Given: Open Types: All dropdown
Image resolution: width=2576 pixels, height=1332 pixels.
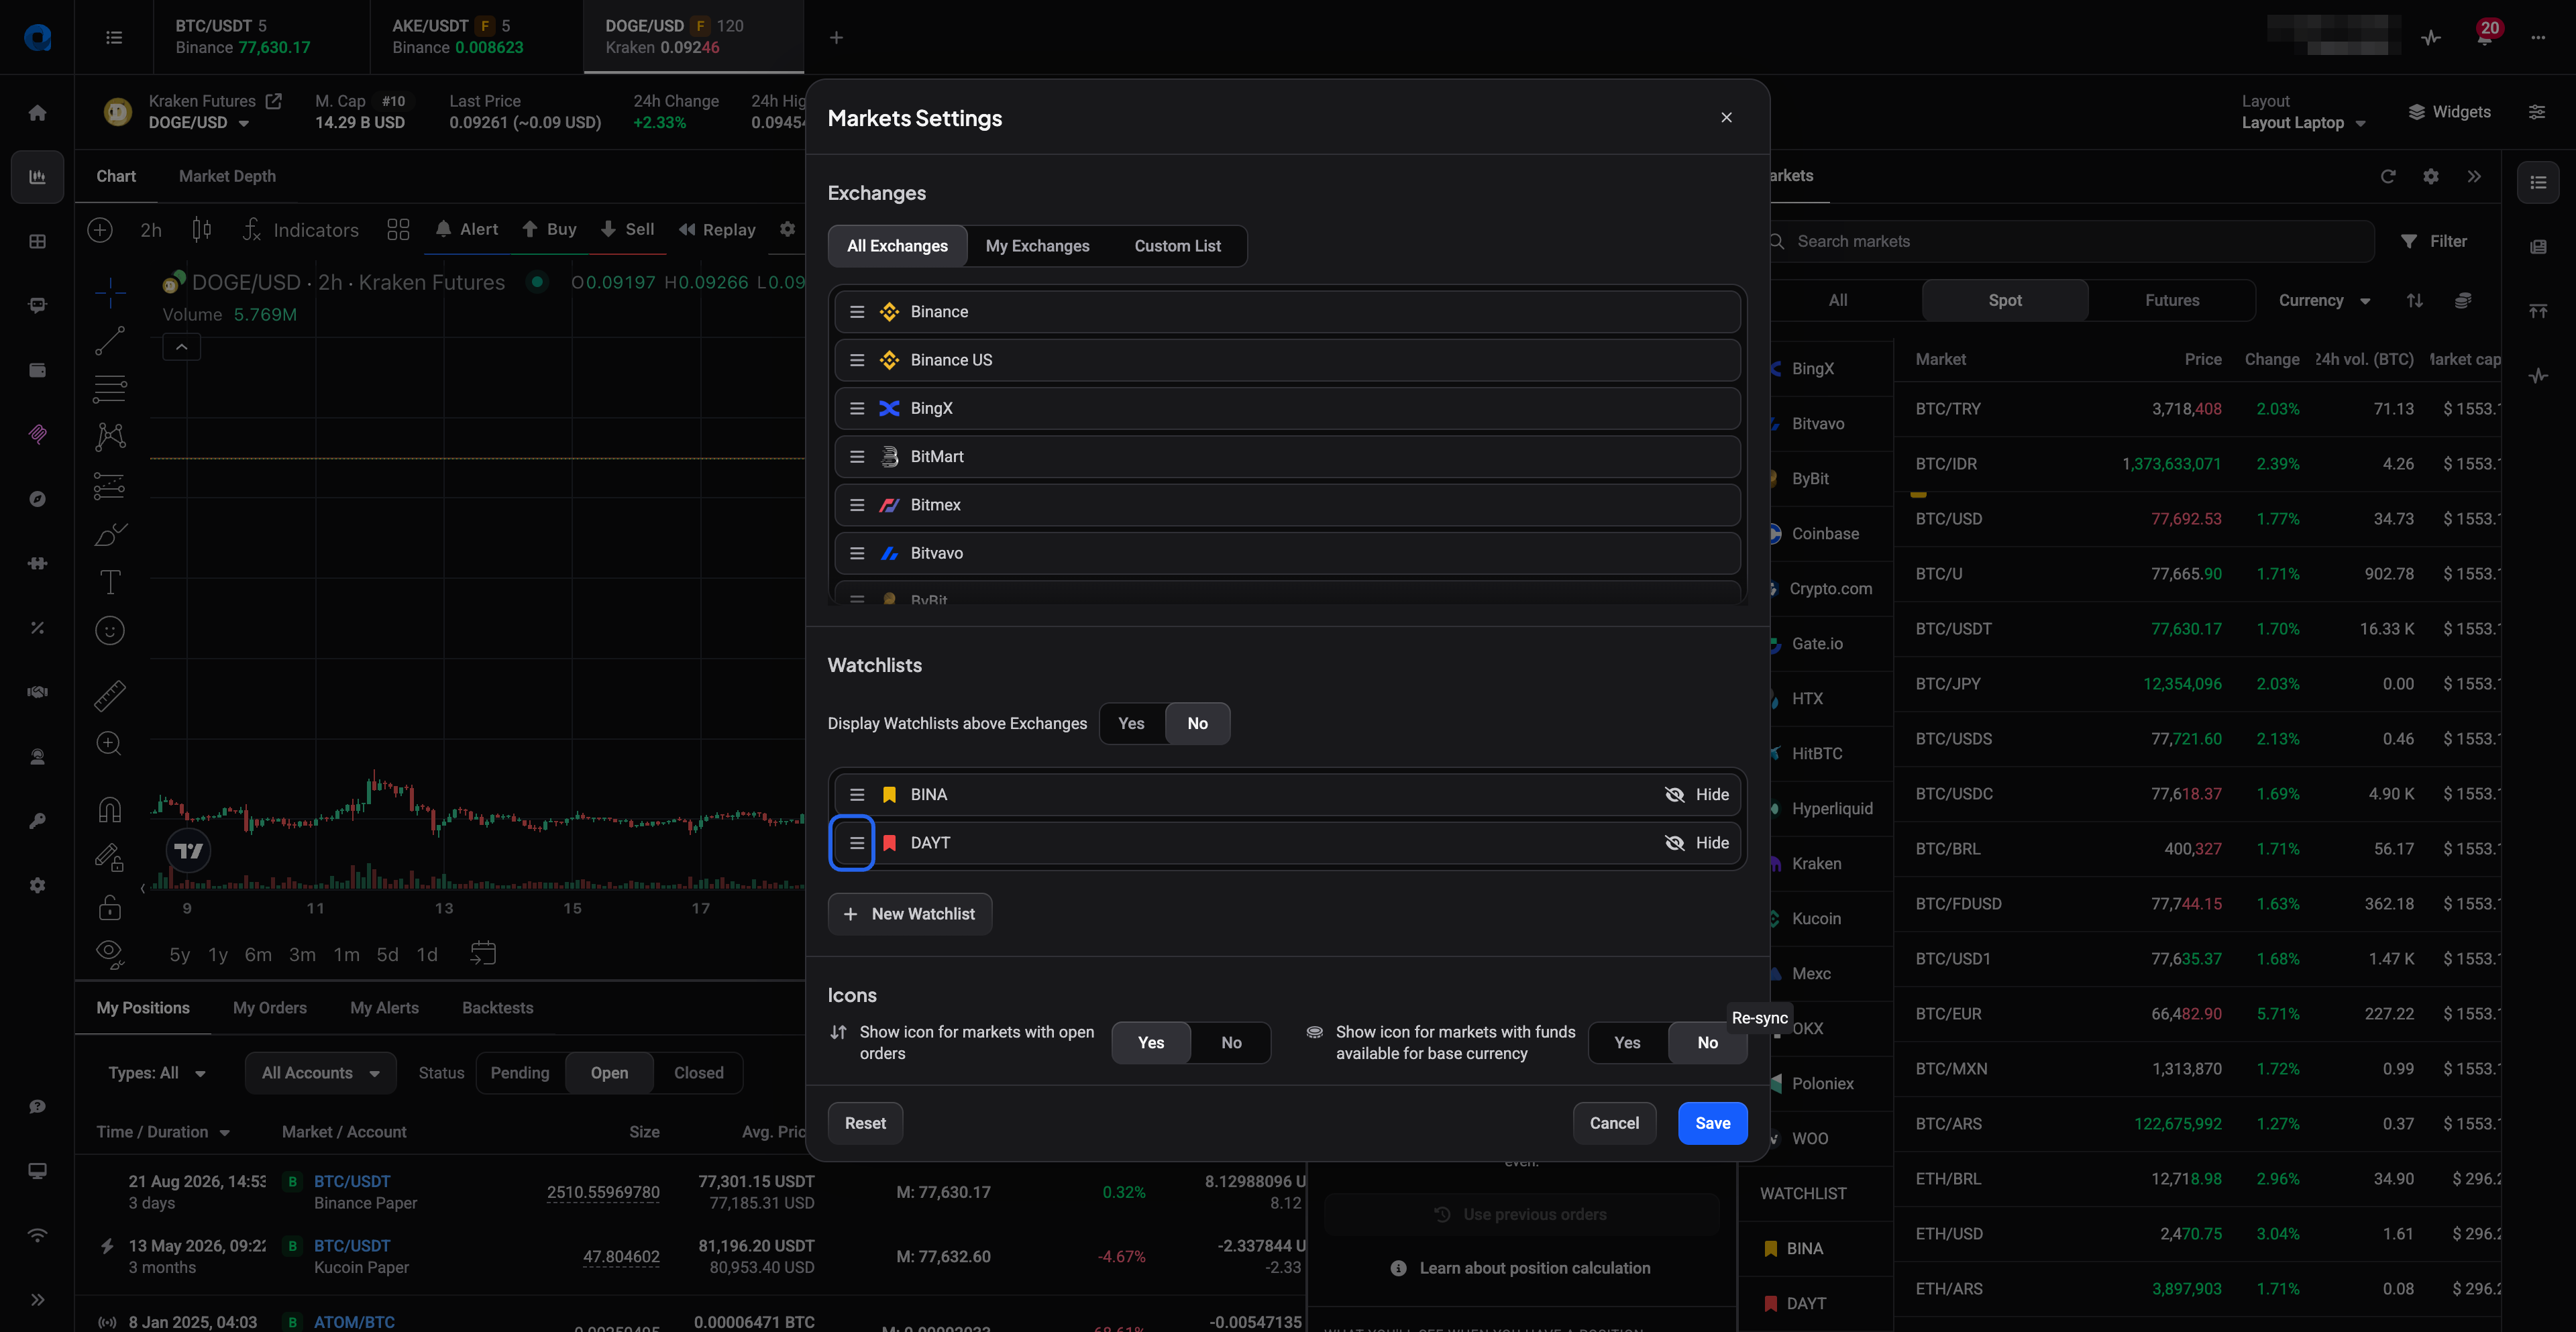Looking at the screenshot, I should click(157, 1073).
